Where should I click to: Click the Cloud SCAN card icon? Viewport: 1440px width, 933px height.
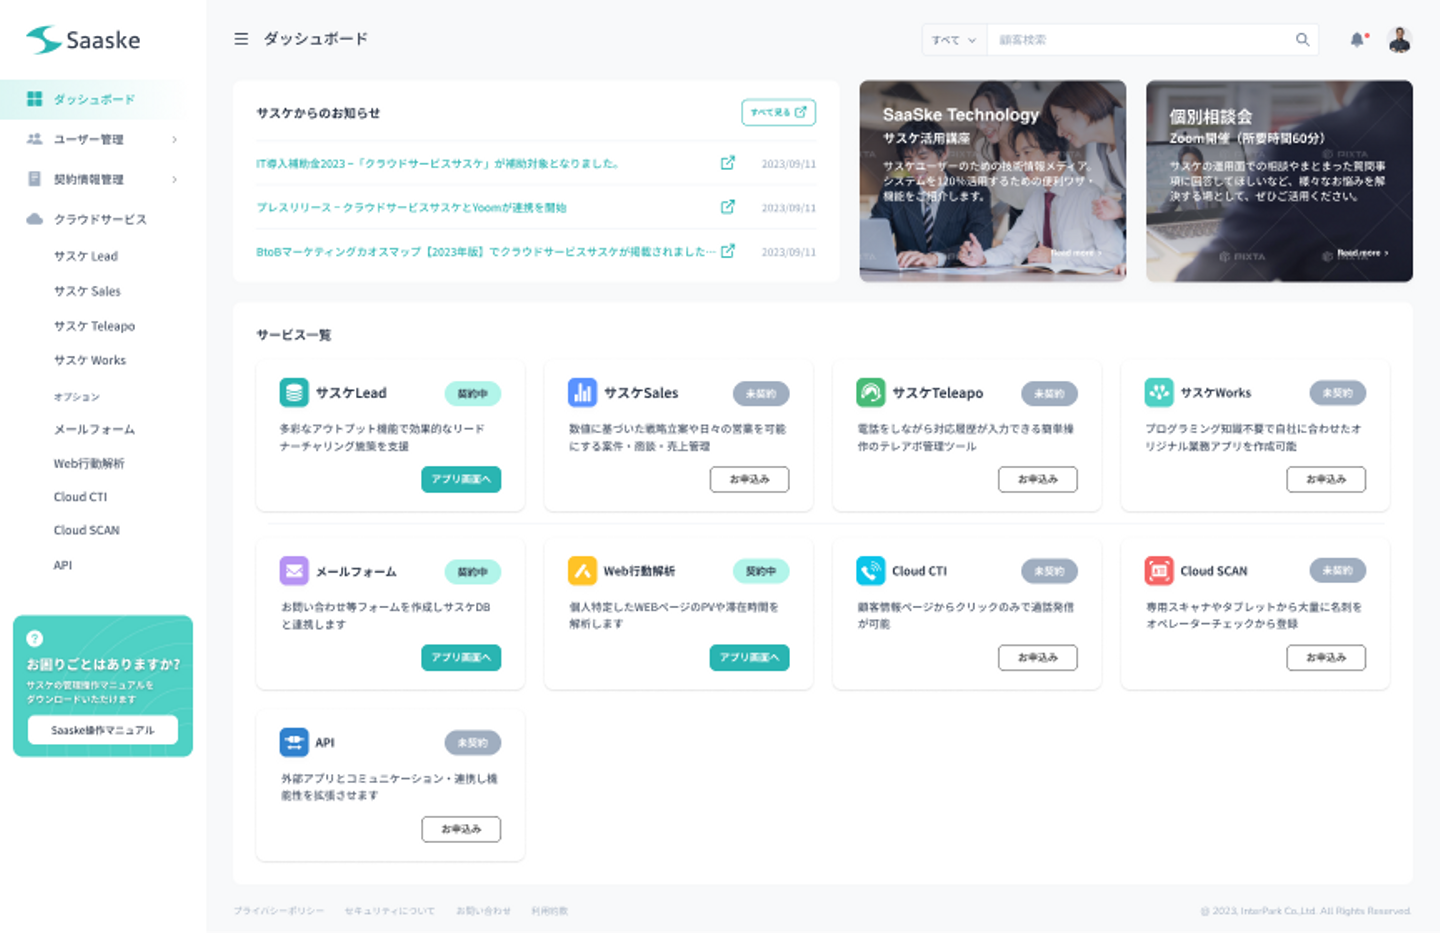[x=1159, y=571]
